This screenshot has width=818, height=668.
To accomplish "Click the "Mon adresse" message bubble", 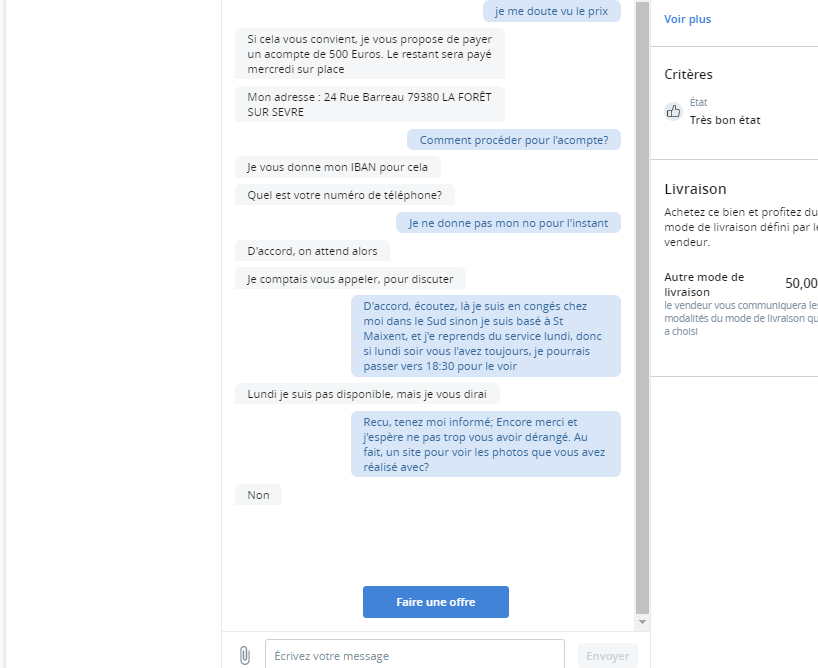I will (370, 104).
